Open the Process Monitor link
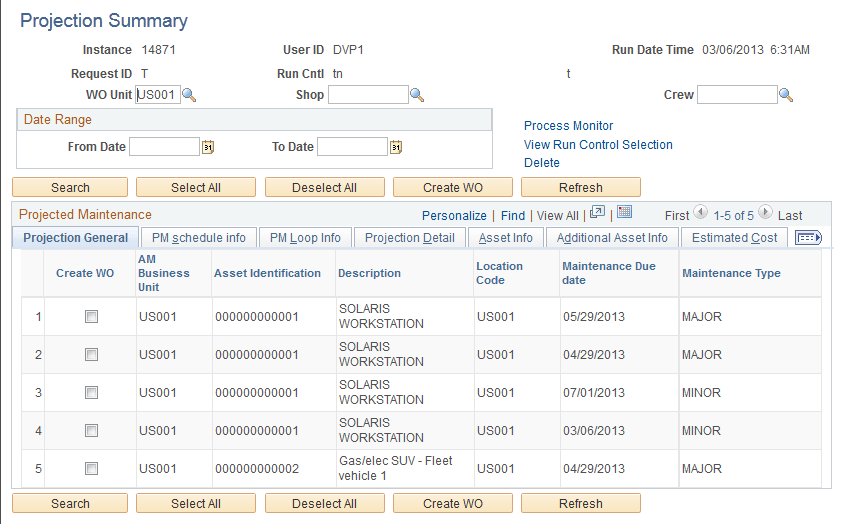841x524 pixels. tap(568, 126)
